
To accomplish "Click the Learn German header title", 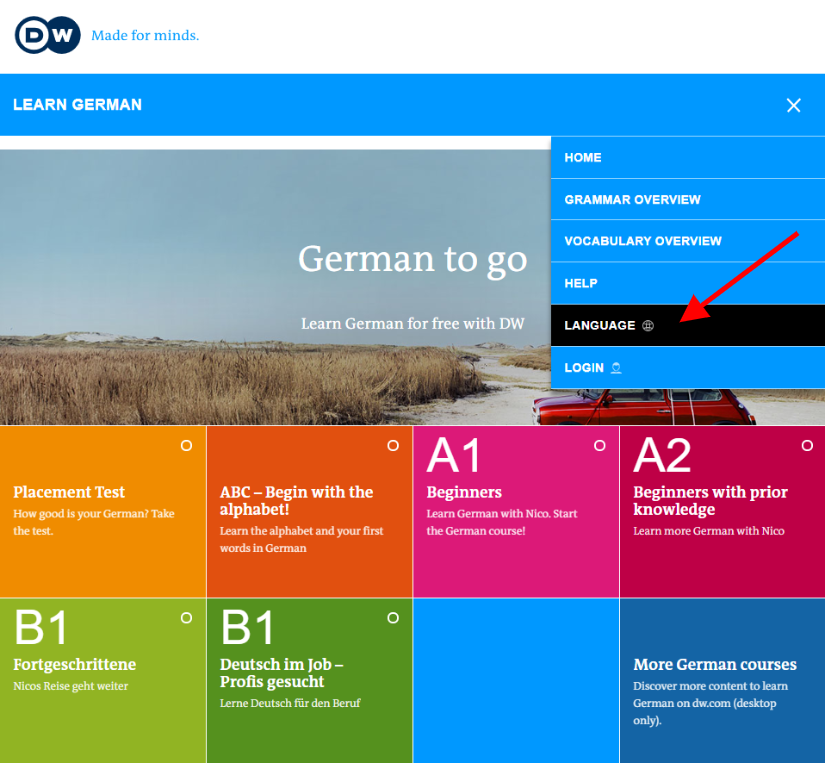I will (x=77, y=105).
